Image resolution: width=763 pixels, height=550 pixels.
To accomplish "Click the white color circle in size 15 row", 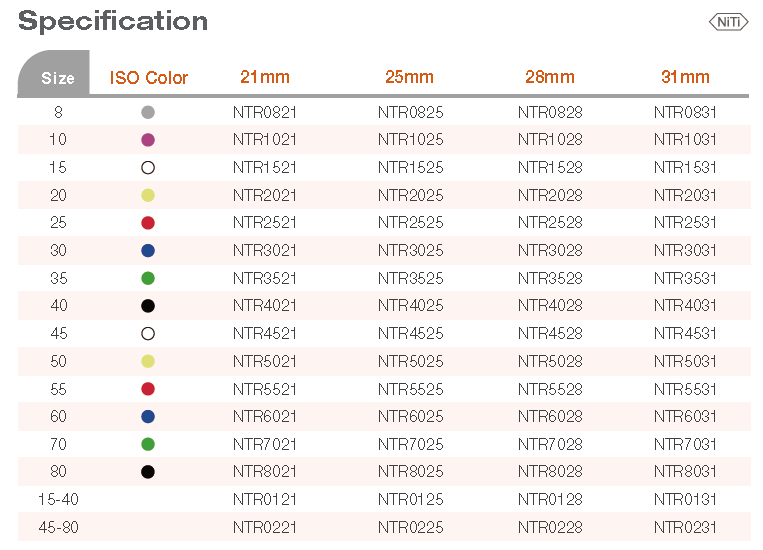I will pyautogui.click(x=148, y=168).
